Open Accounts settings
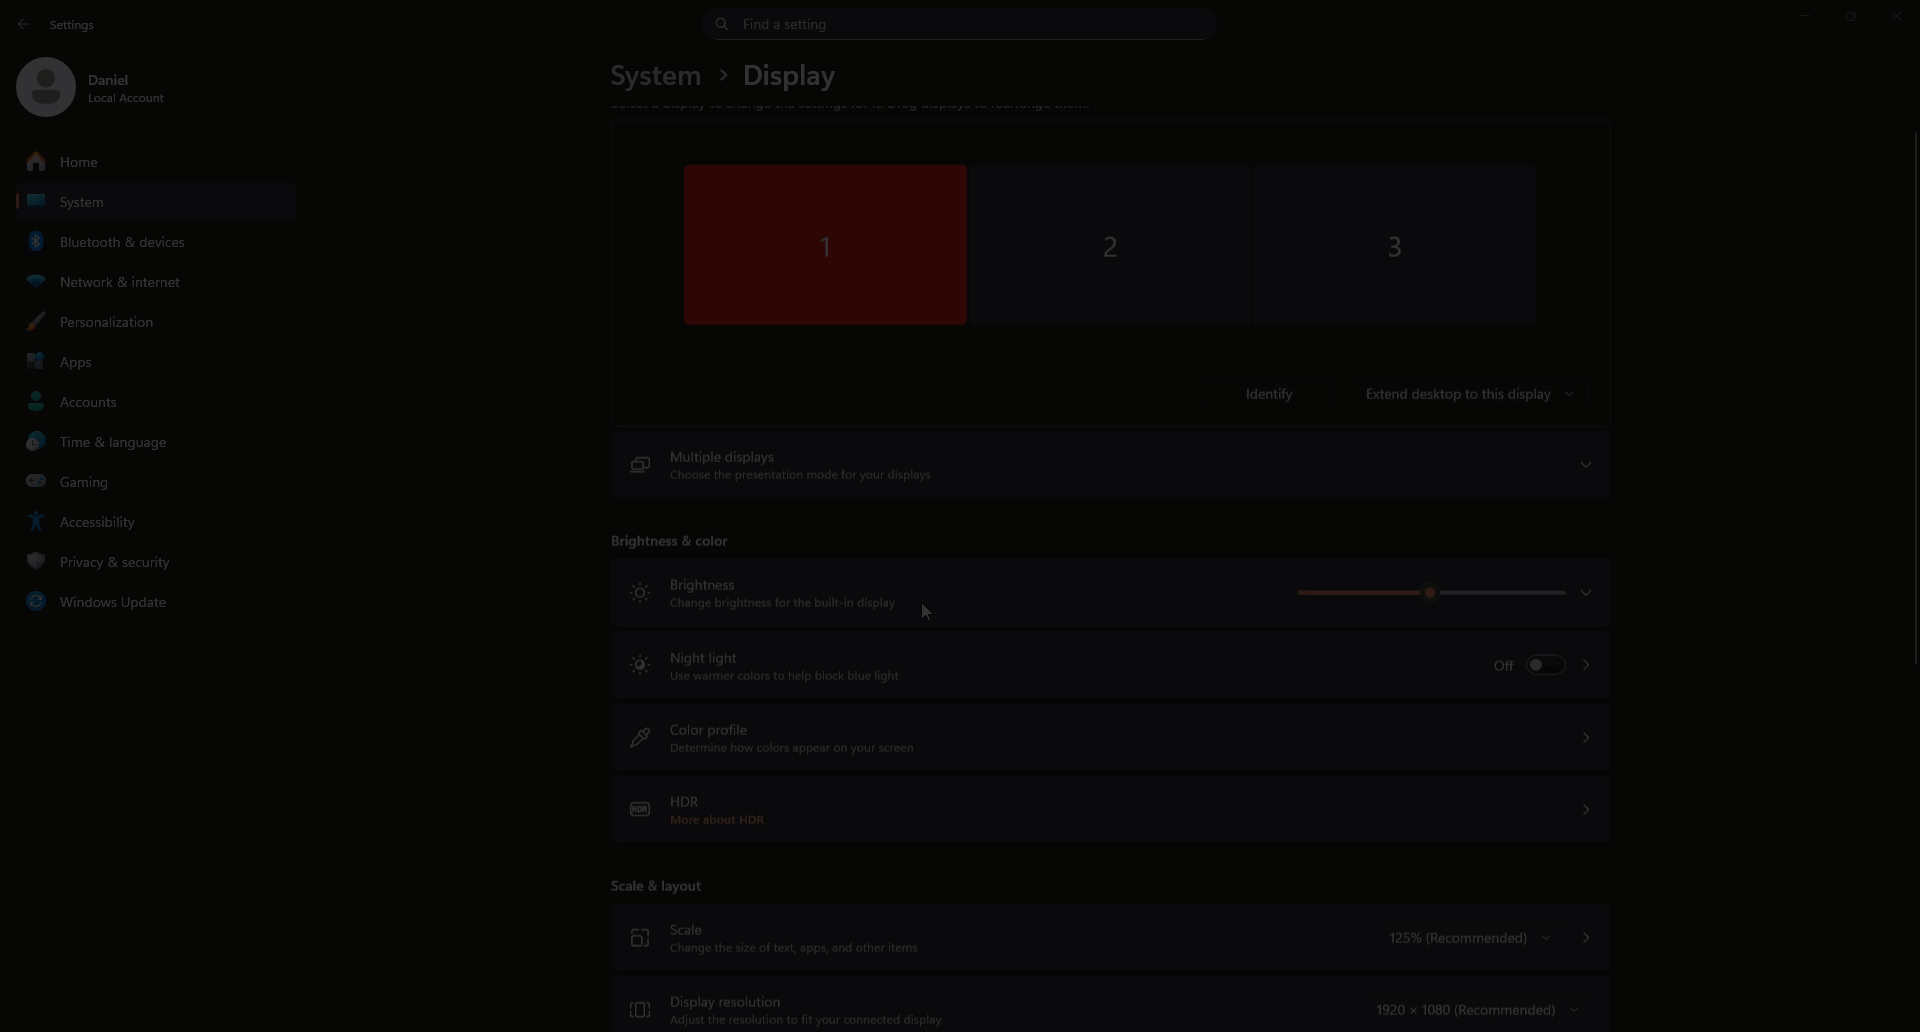The image size is (1920, 1032). click(90, 401)
